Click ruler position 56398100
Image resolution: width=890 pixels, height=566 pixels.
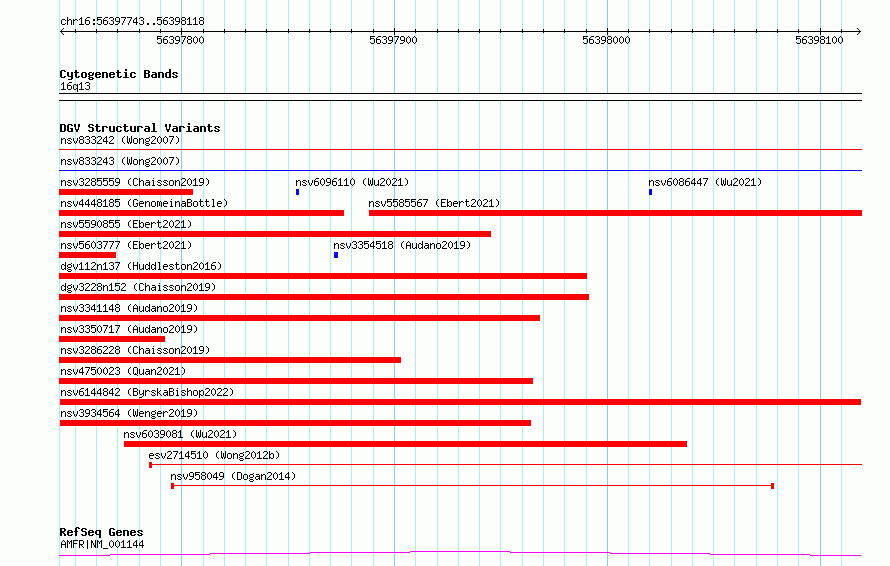coord(819,40)
